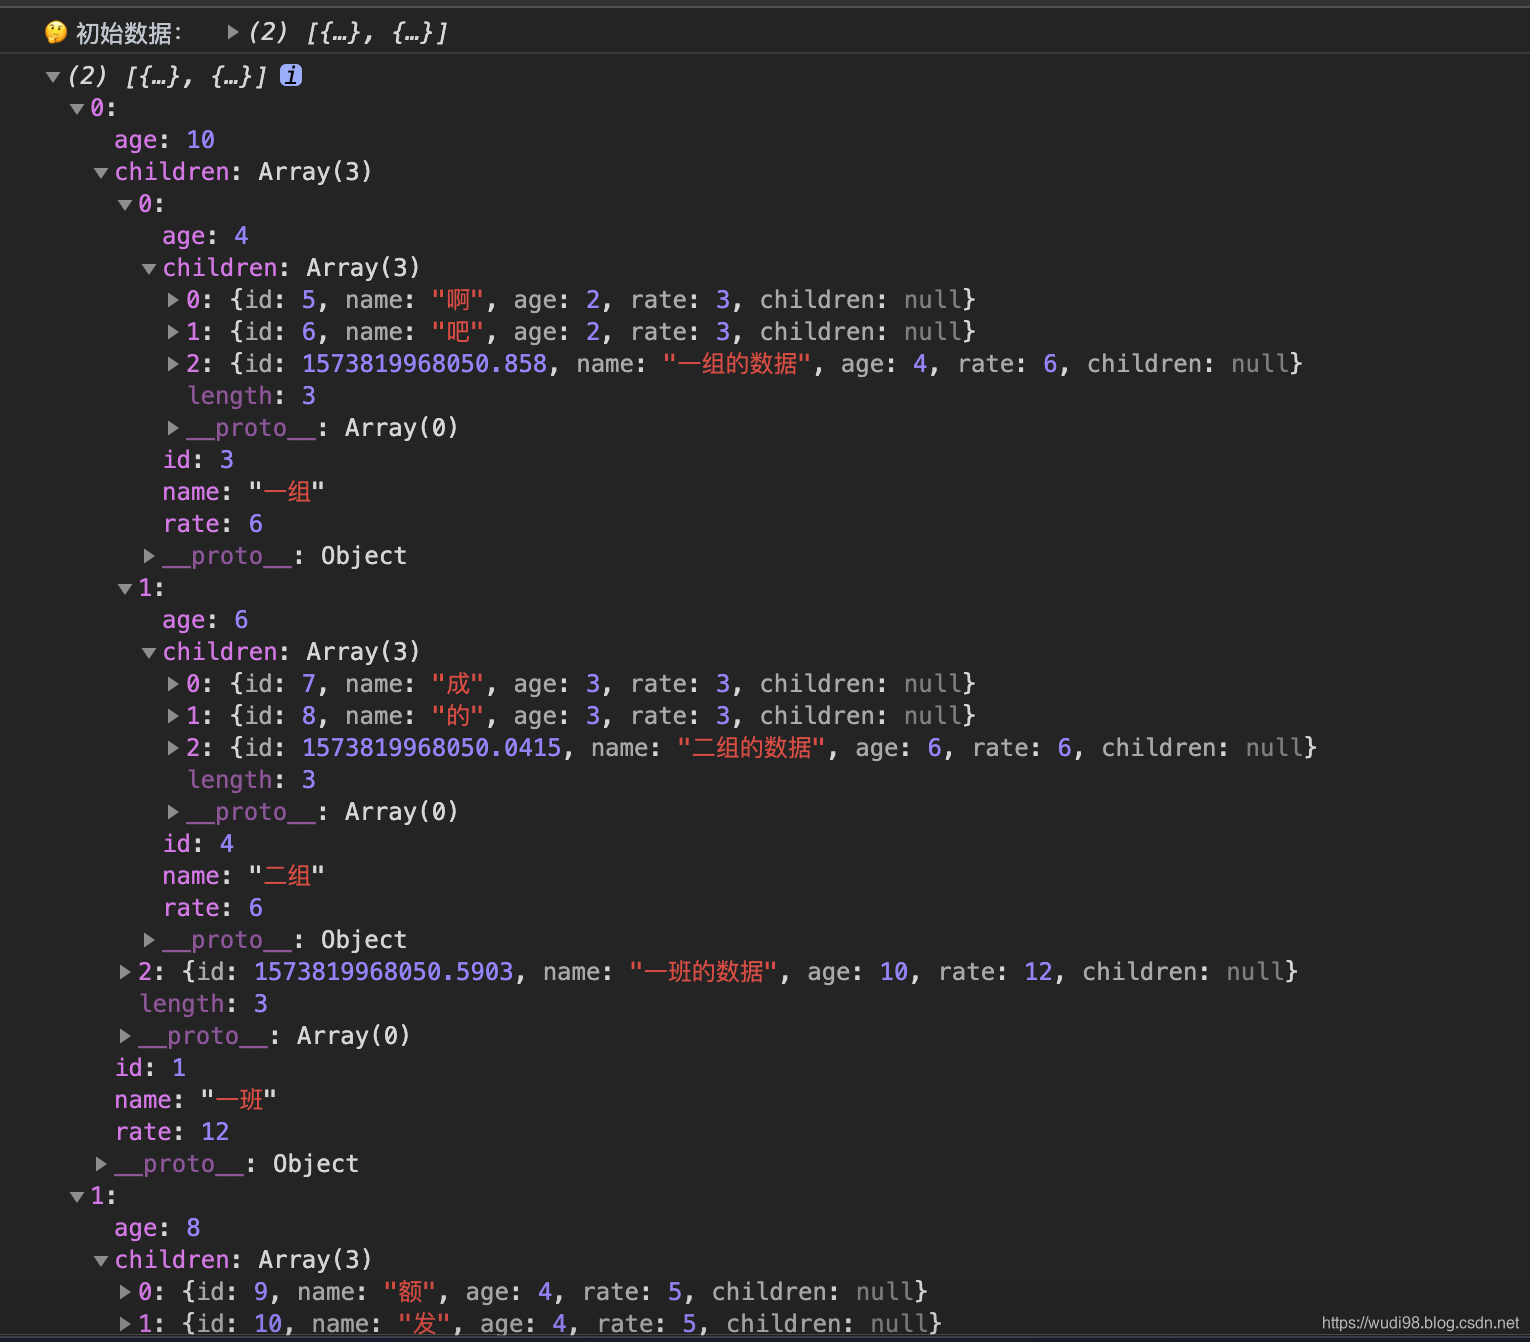Expand the object with name "的"

click(x=173, y=716)
